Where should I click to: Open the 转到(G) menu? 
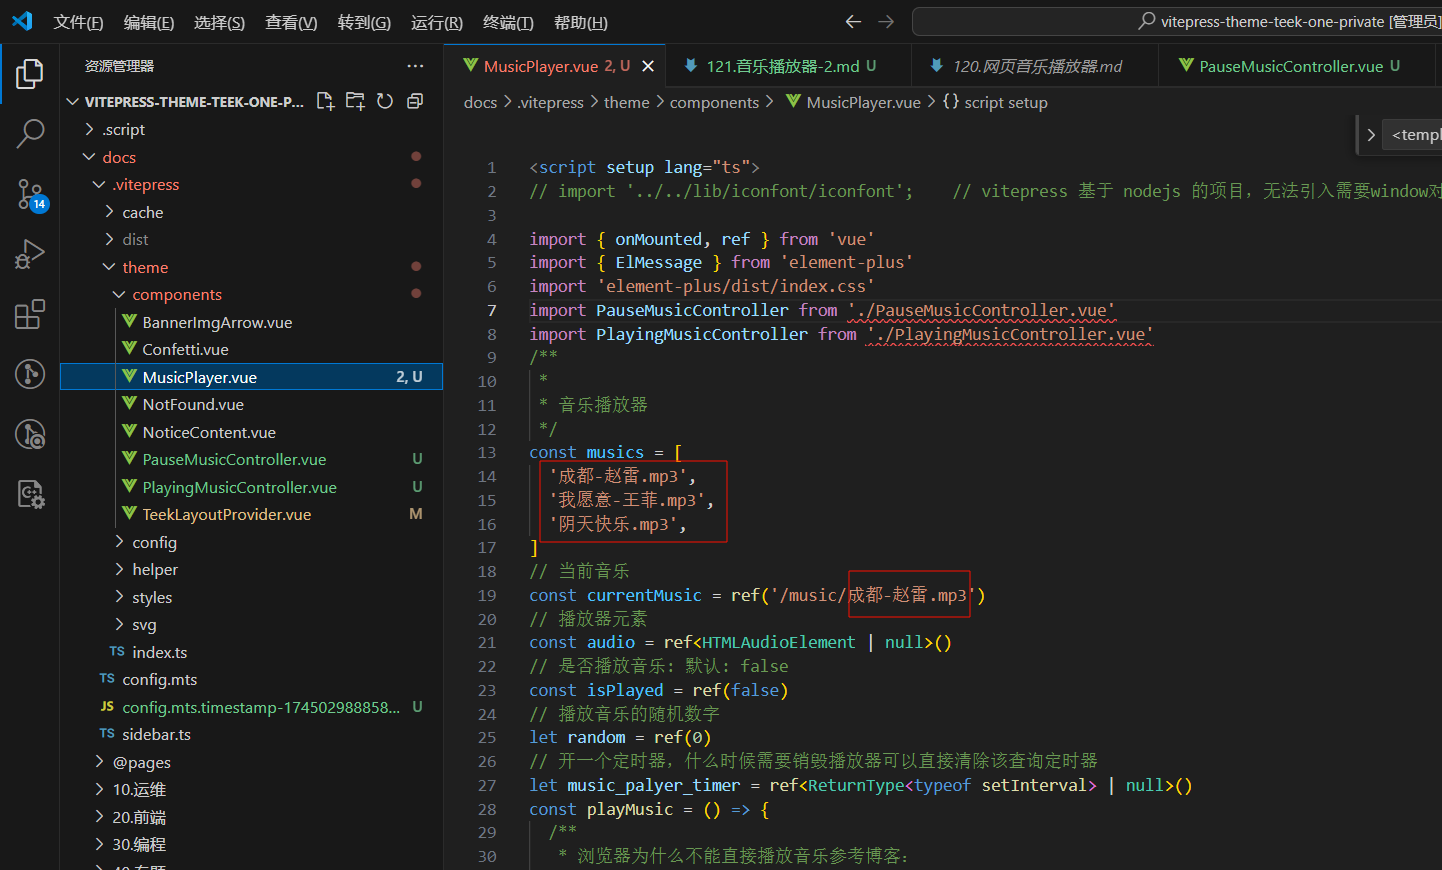364,22
